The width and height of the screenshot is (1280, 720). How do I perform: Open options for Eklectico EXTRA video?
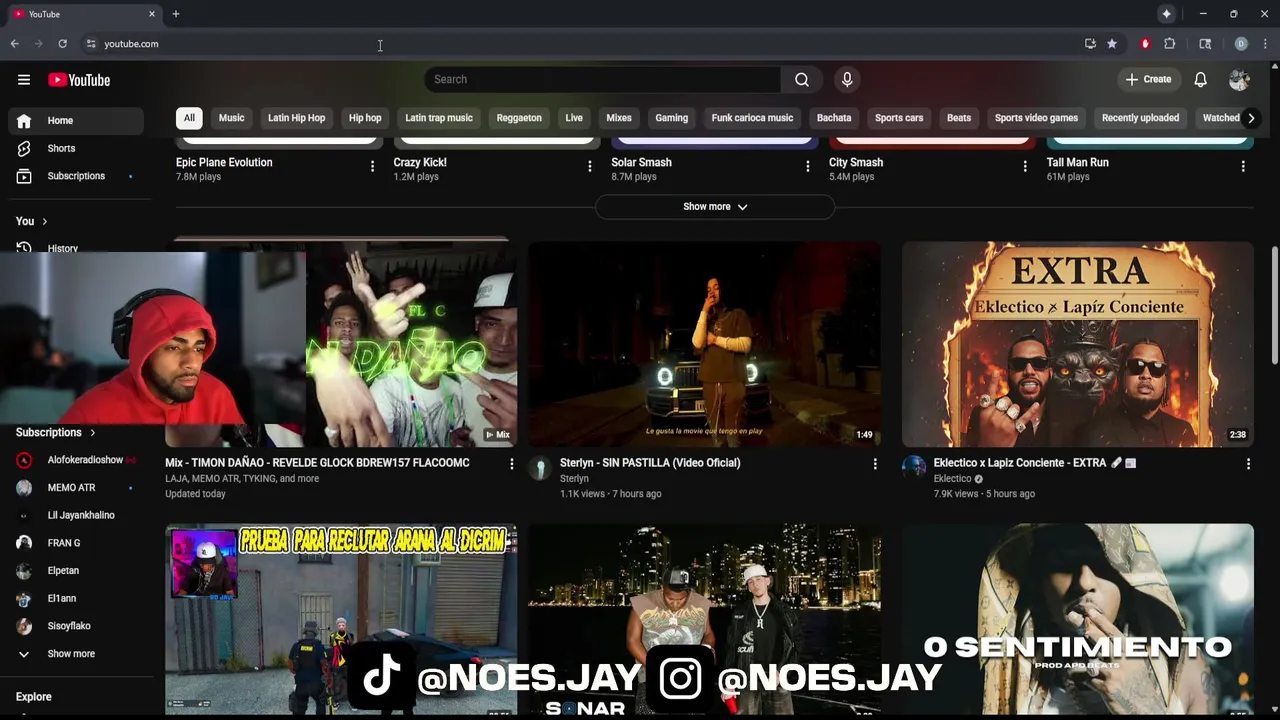pos(1248,464)
